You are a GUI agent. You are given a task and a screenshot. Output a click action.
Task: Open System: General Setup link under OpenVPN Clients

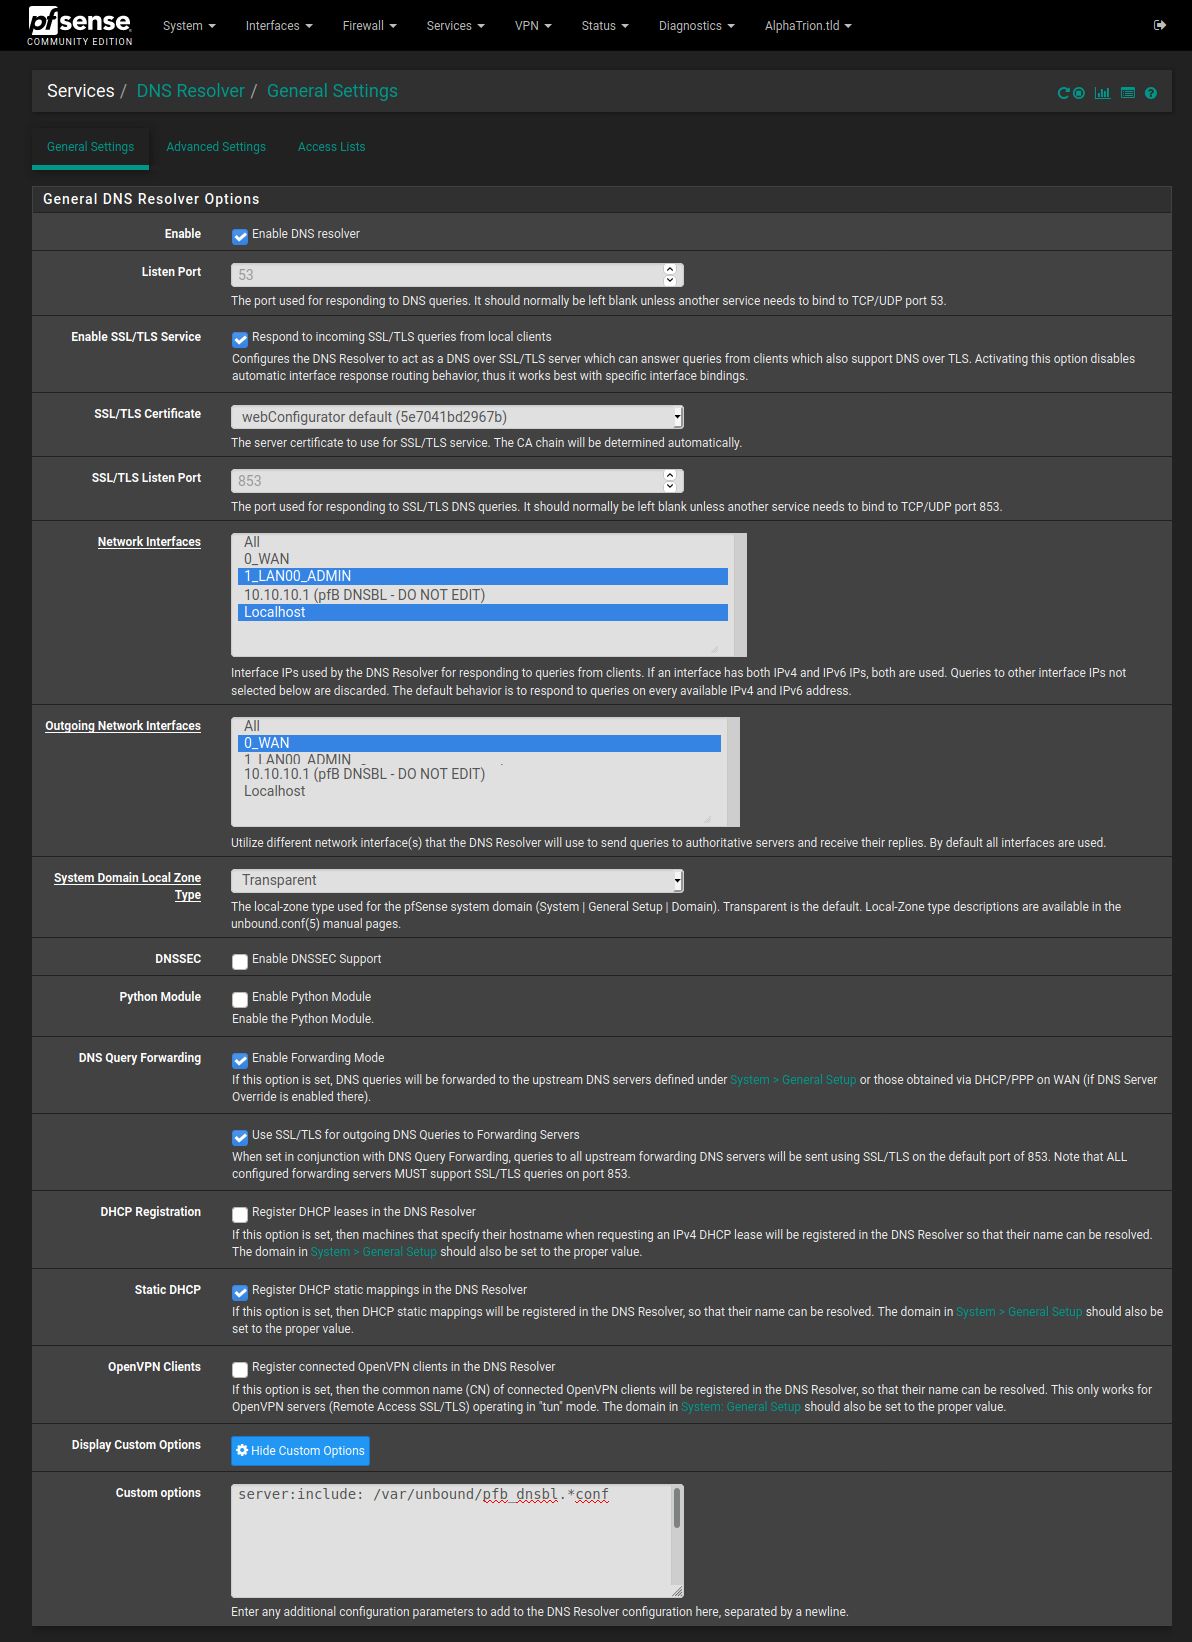pos(741,1407)
